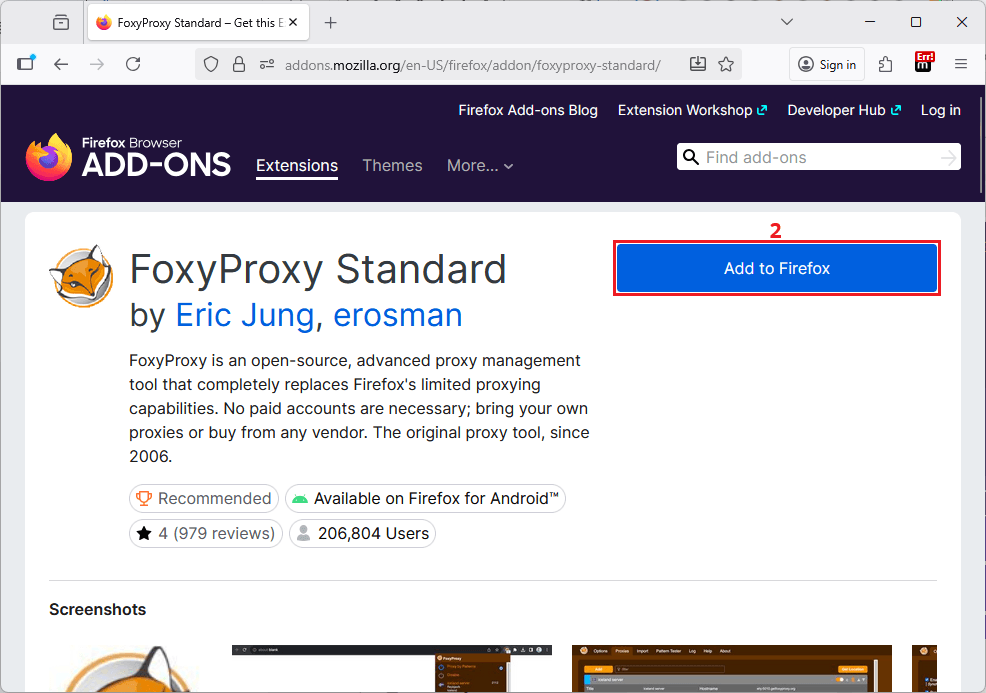Click the back navigation arrow

coord(61,64)
